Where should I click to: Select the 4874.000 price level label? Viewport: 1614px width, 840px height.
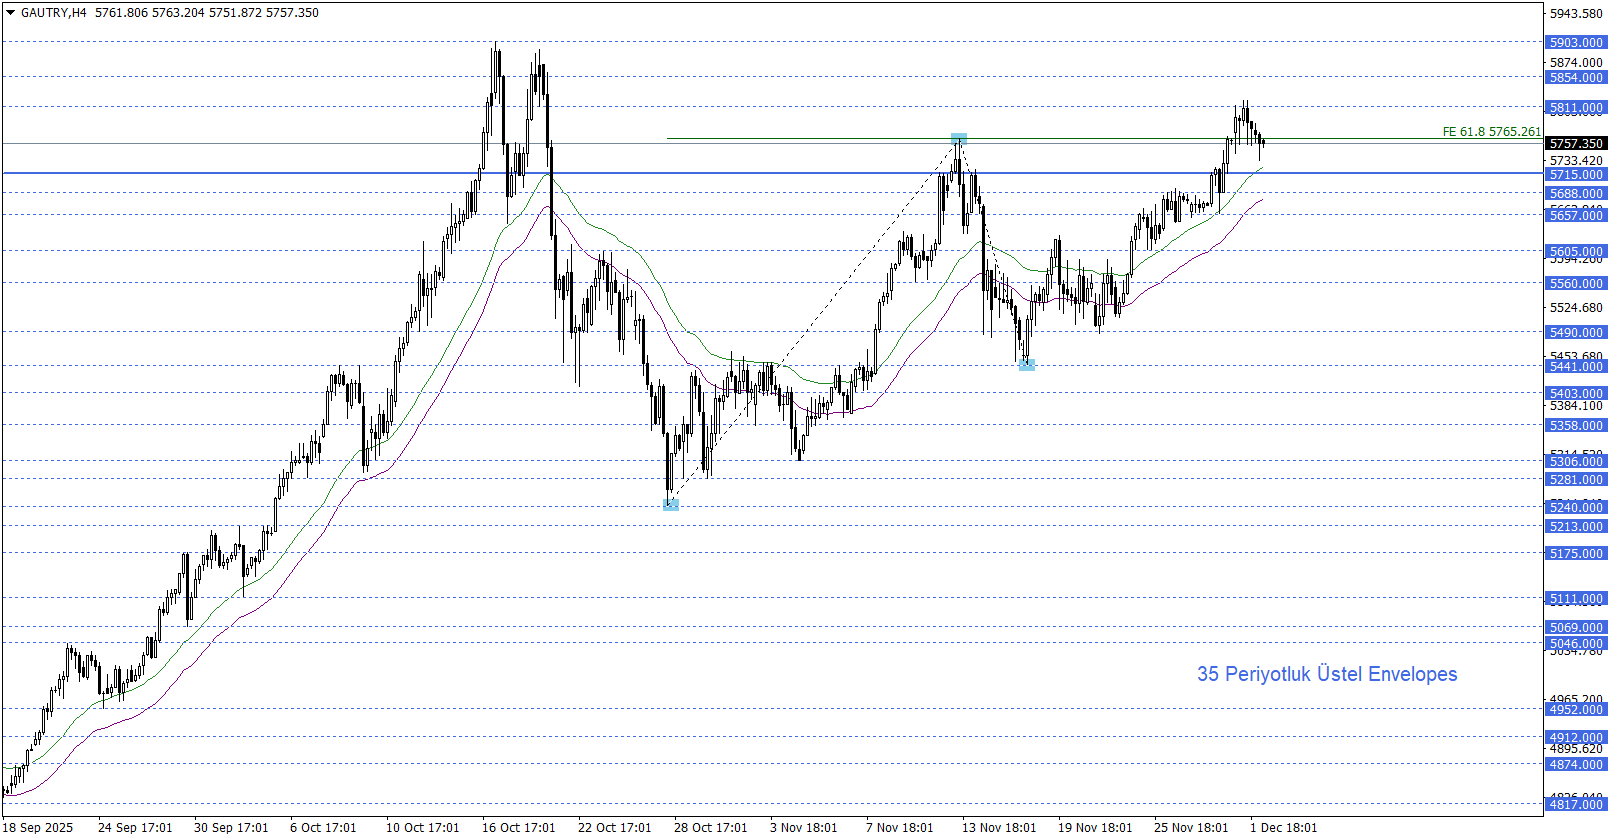pyautogui.click(x=1576, y=765)
